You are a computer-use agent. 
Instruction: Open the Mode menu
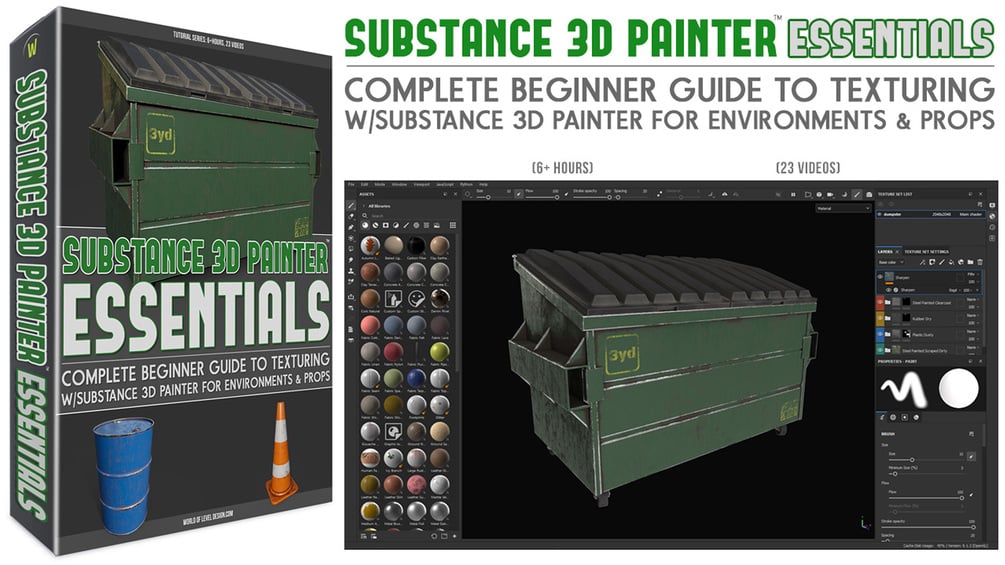(379, 184)
